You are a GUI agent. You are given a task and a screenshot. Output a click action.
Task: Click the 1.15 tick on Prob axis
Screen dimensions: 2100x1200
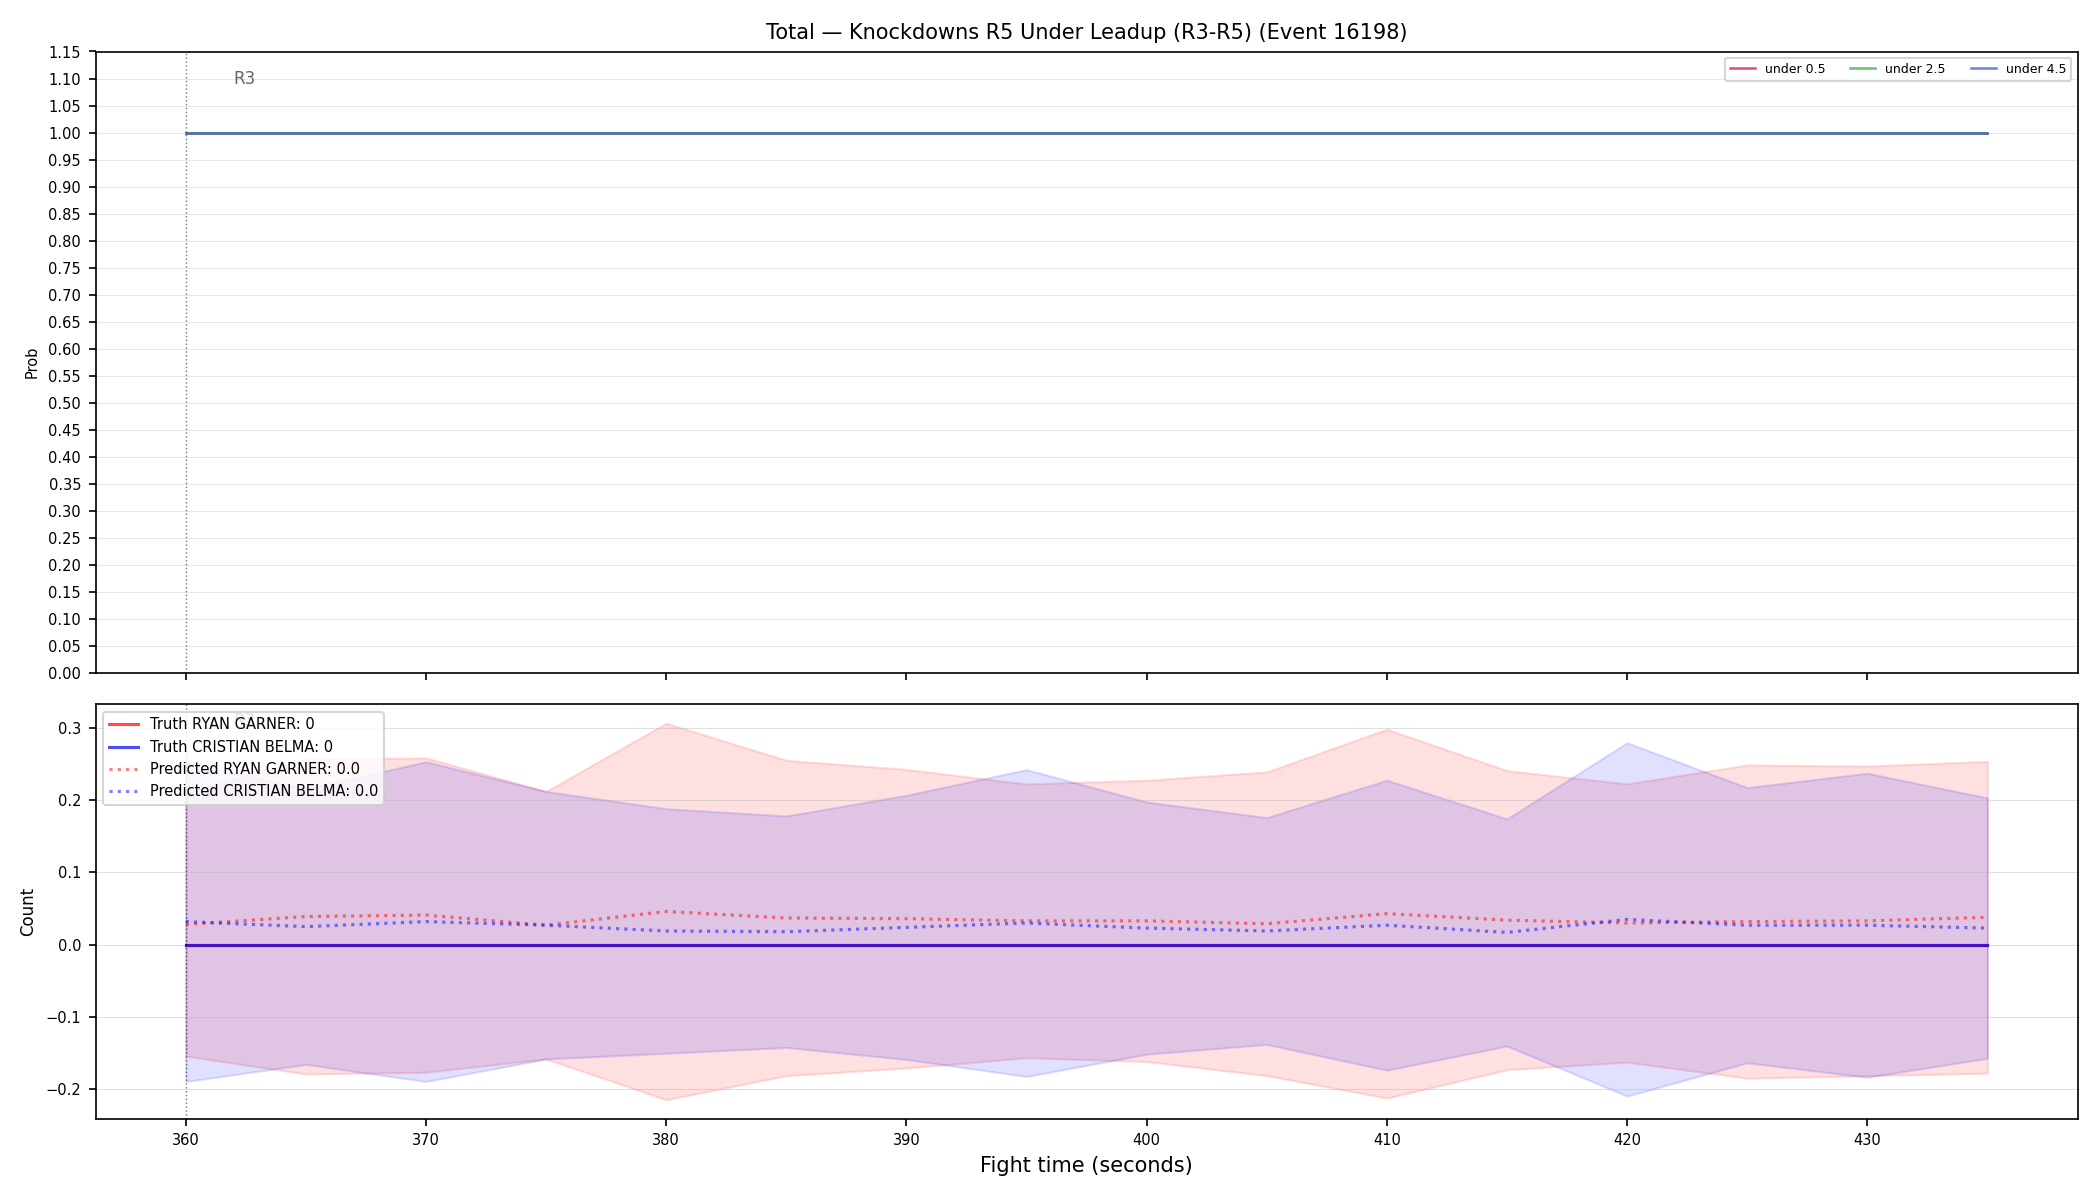65,52
